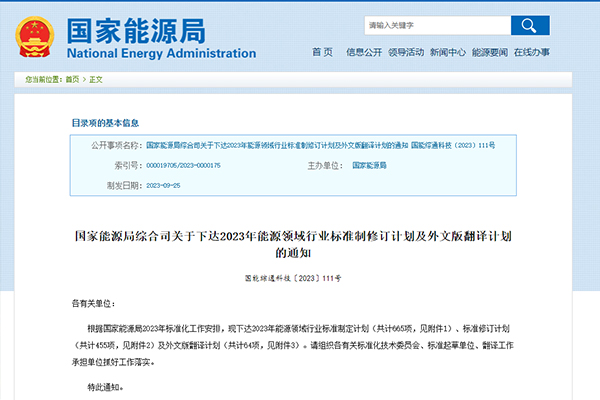Open 能源要闻 in the navigation bar
Screen dimensions: 600x400
pyautogui.click(x=489, y=52)
